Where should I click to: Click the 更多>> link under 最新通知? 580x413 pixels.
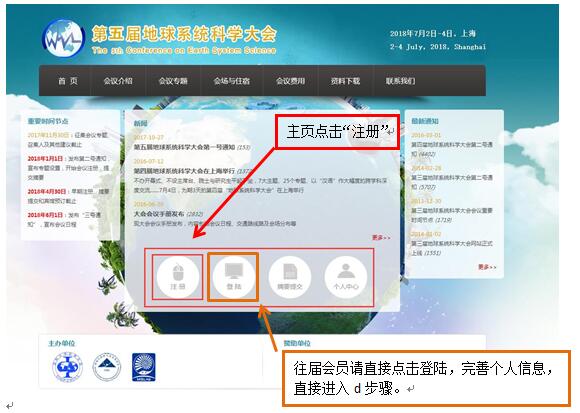(487, 267)
